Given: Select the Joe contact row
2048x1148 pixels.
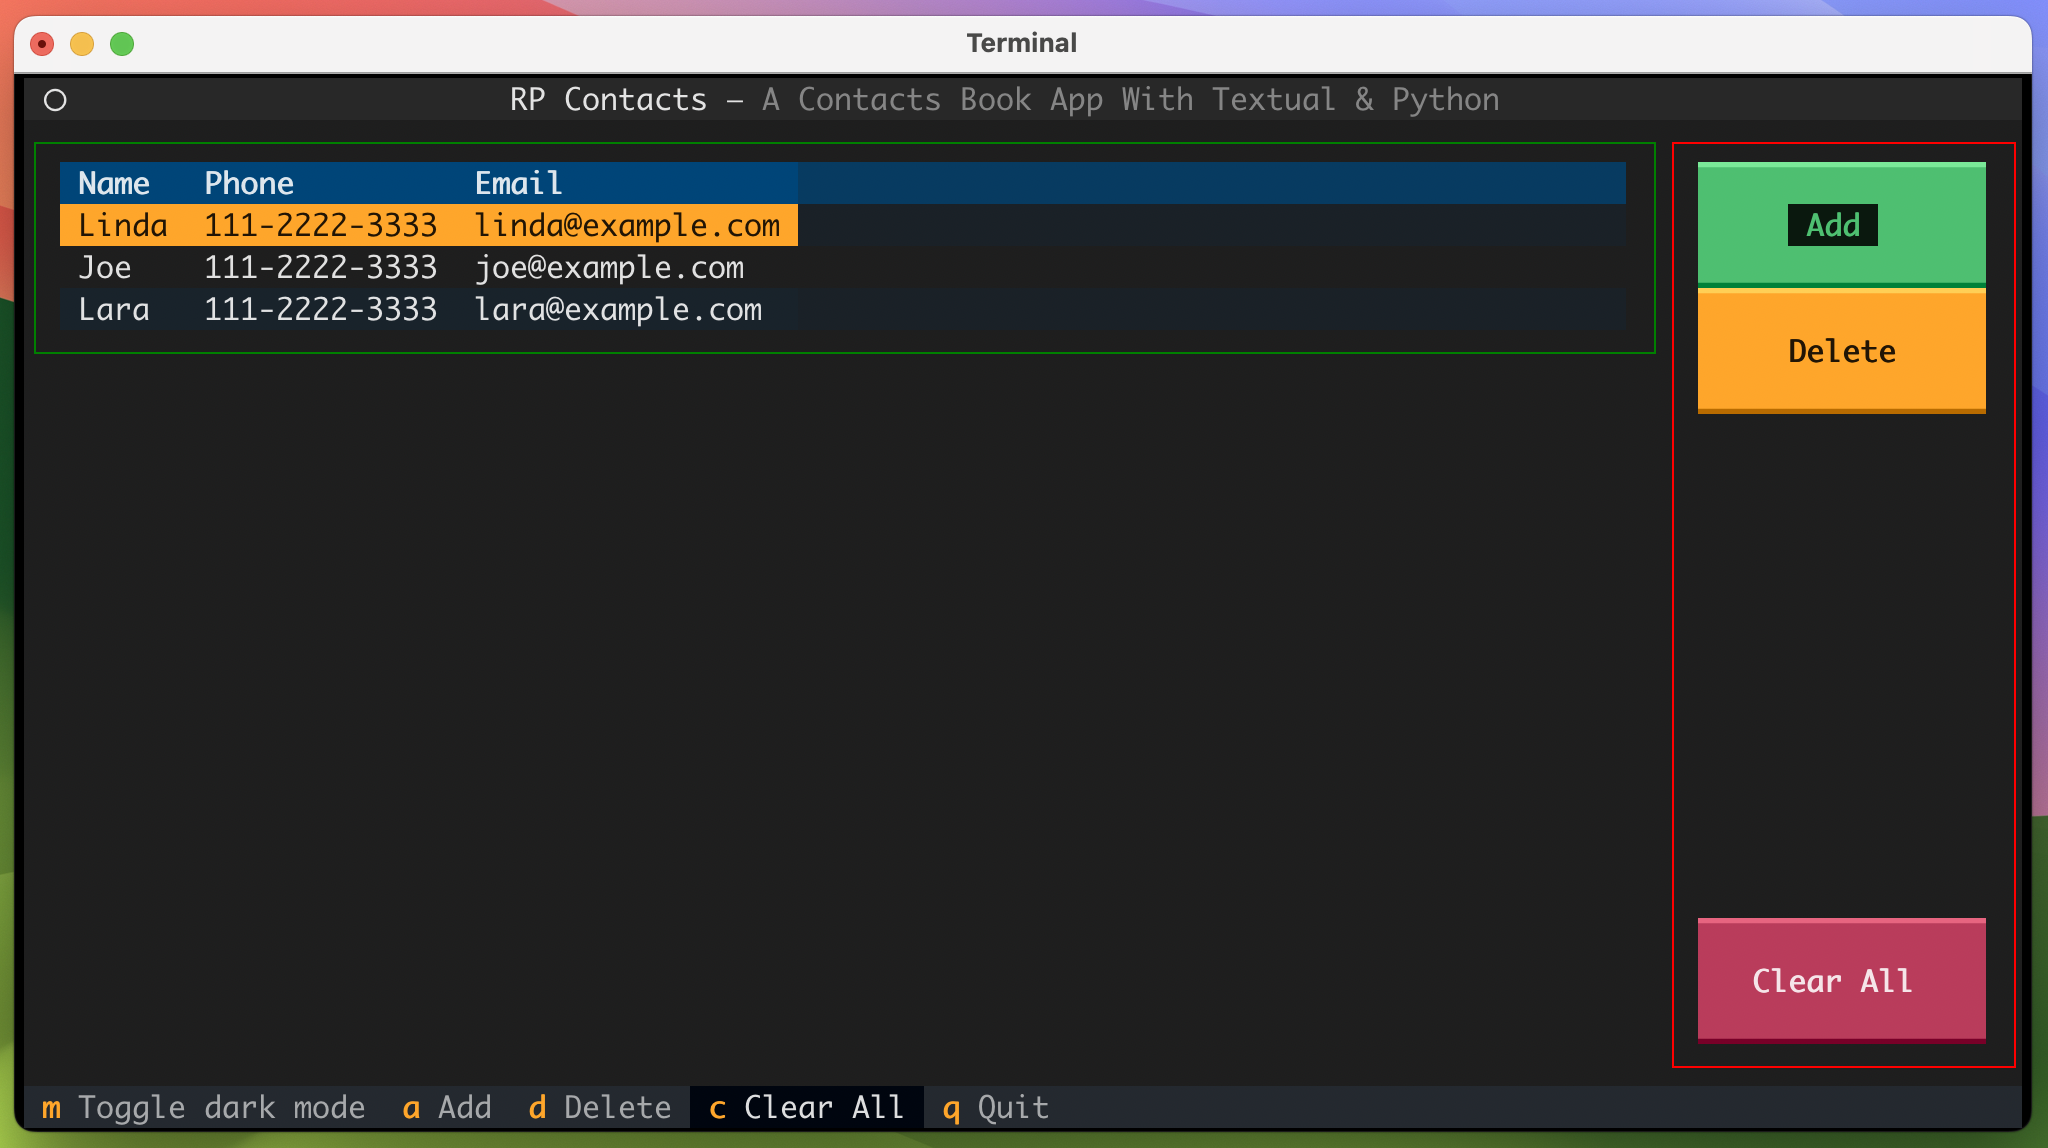Looking at the screenshot, I should (105, 268).
